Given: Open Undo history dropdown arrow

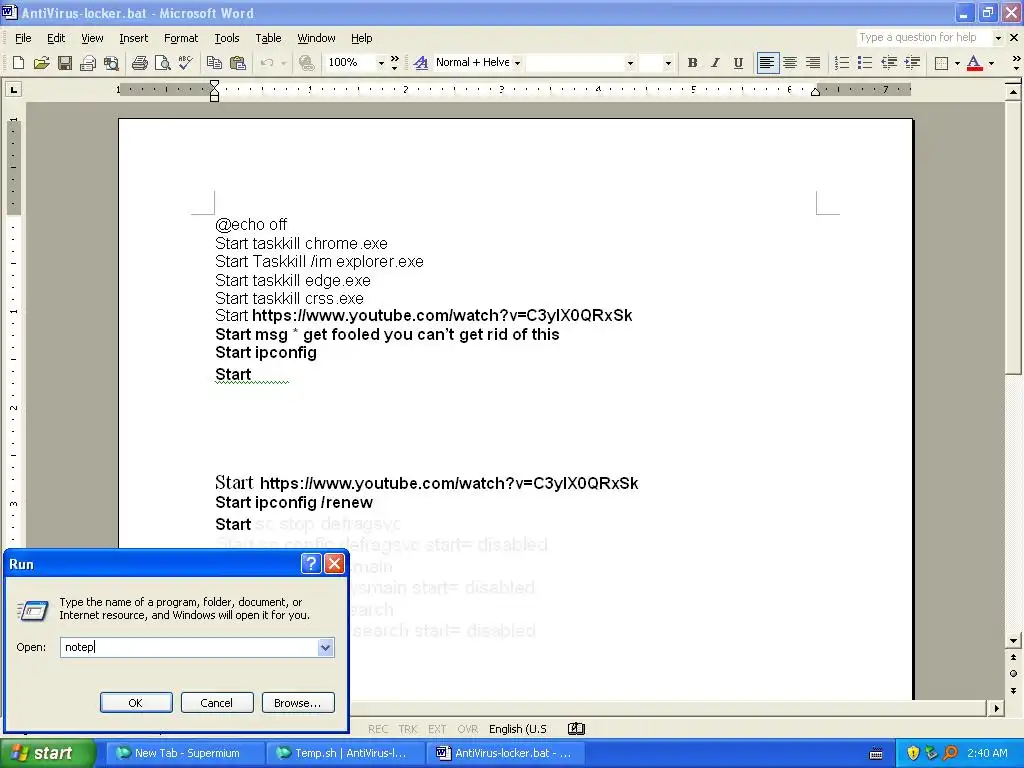Looking at the screenshot, I should coord(283,63).
